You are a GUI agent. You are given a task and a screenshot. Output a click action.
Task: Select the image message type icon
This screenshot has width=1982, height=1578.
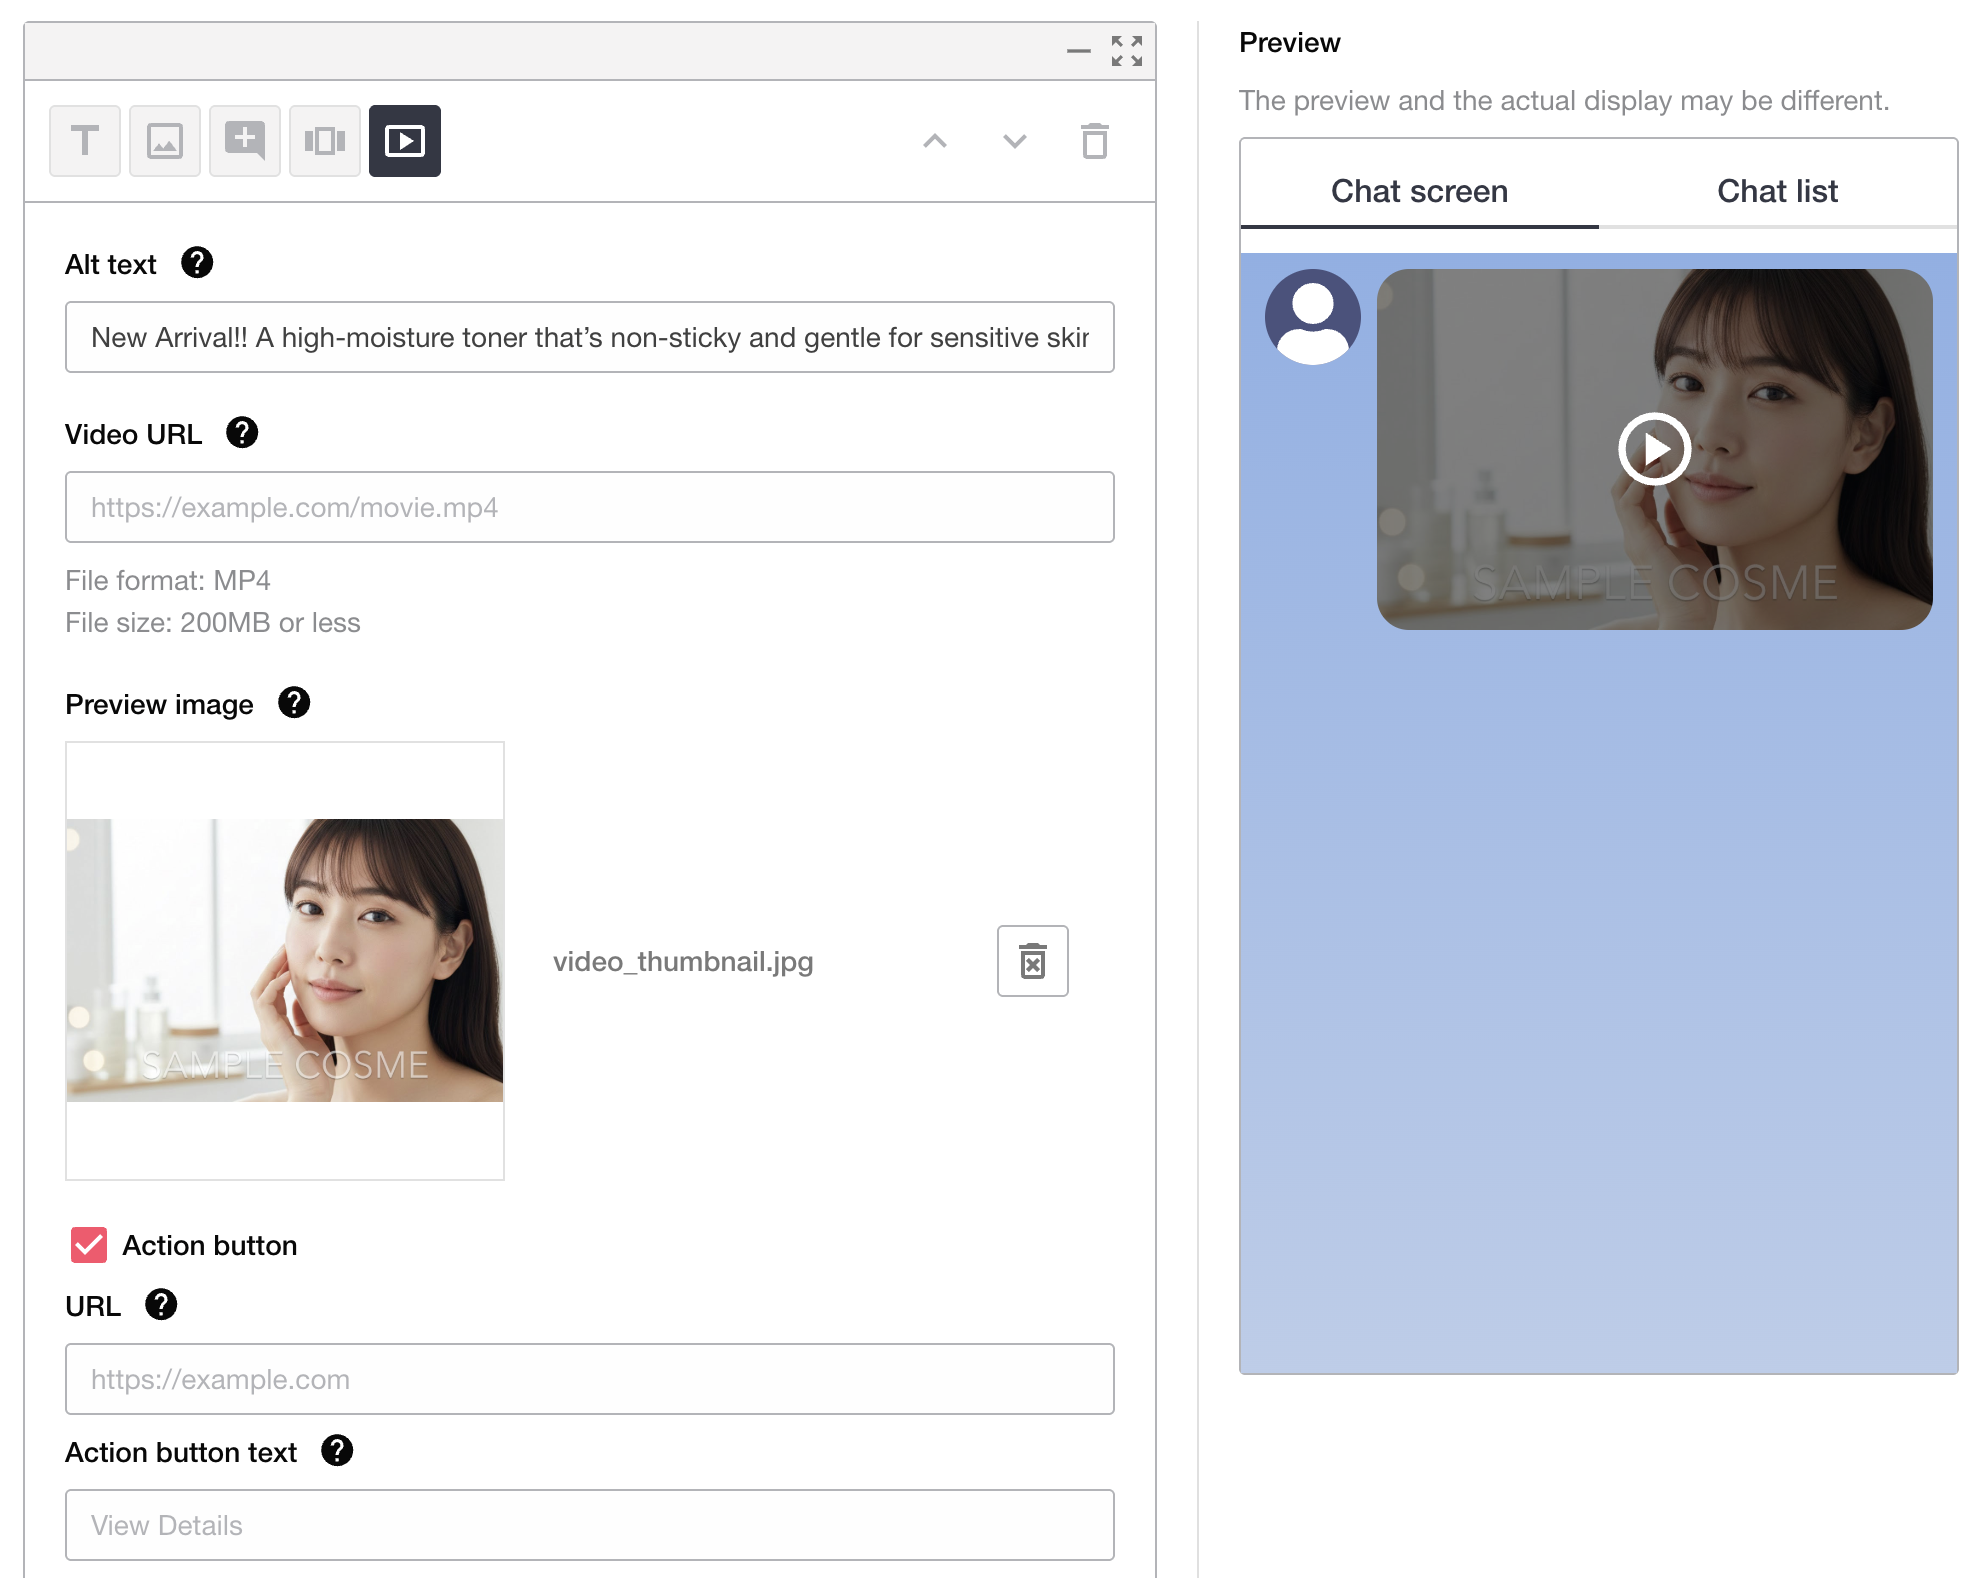165,141
